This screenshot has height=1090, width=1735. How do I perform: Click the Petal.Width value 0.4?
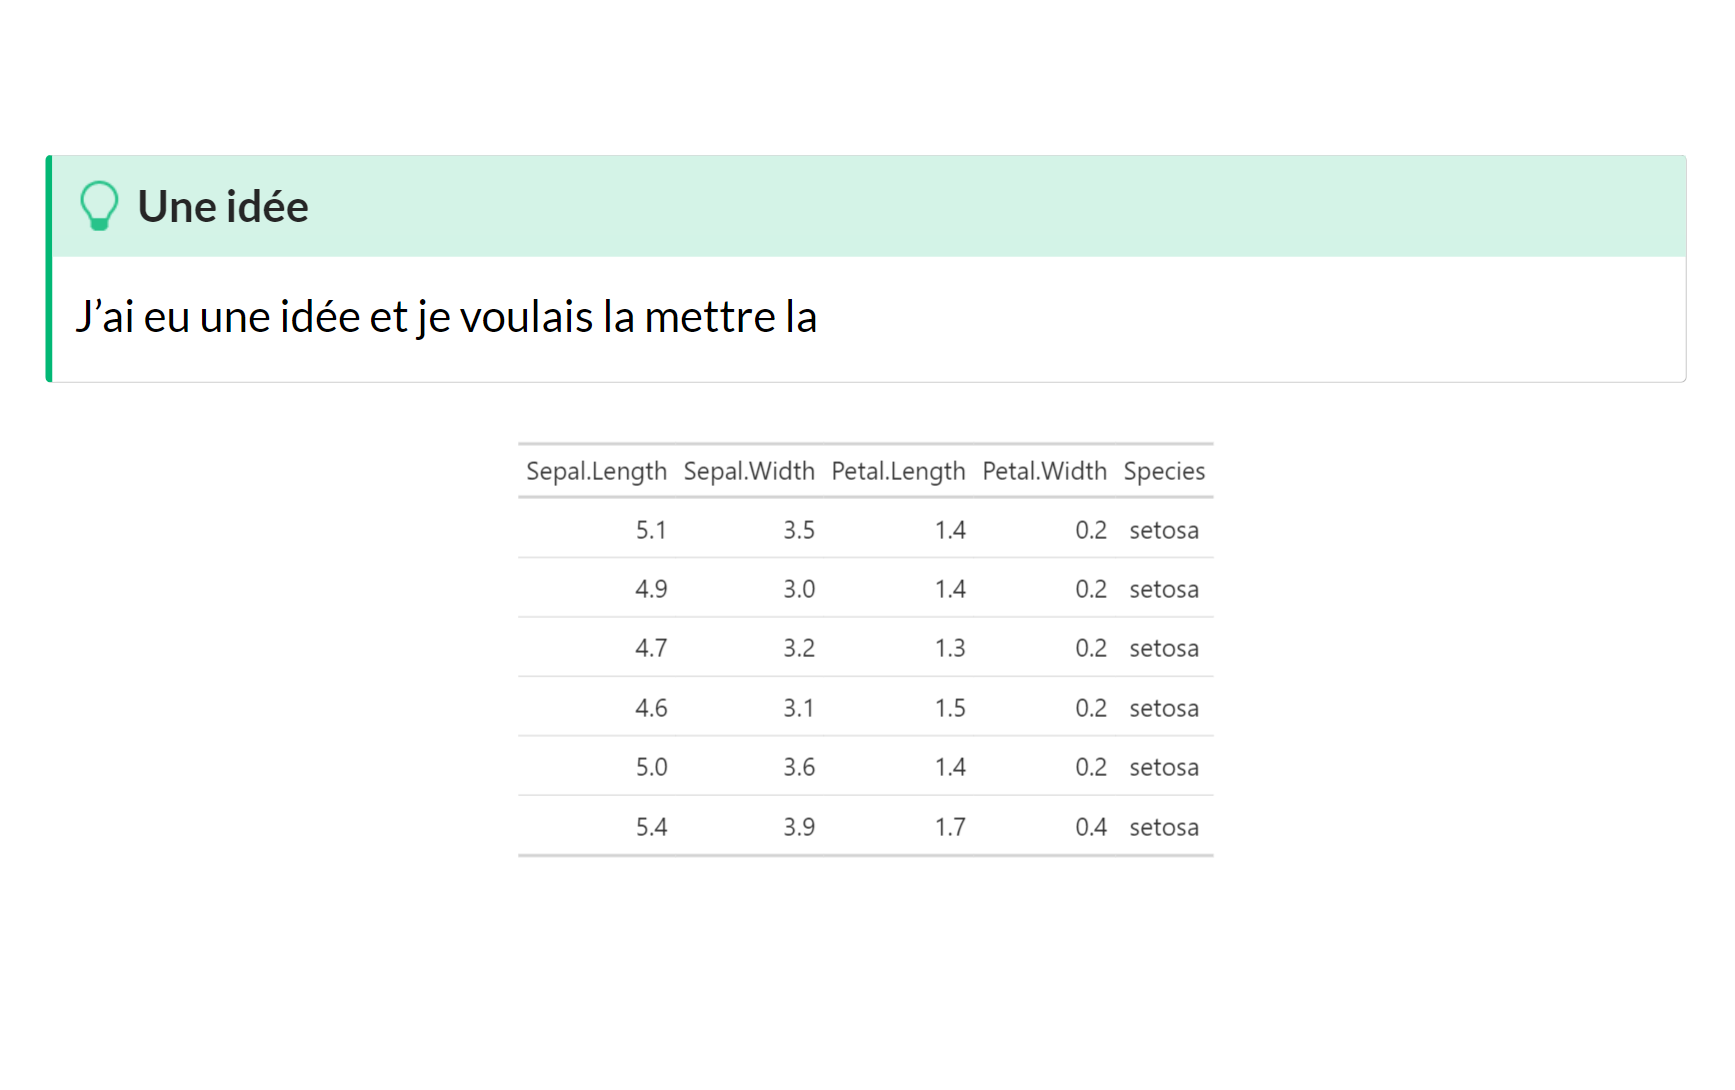click(x=1091, y=827)
